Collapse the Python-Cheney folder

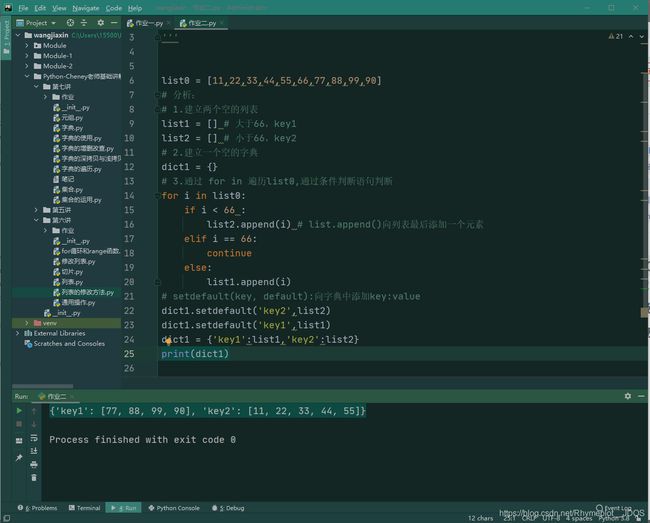coord(27,76)
